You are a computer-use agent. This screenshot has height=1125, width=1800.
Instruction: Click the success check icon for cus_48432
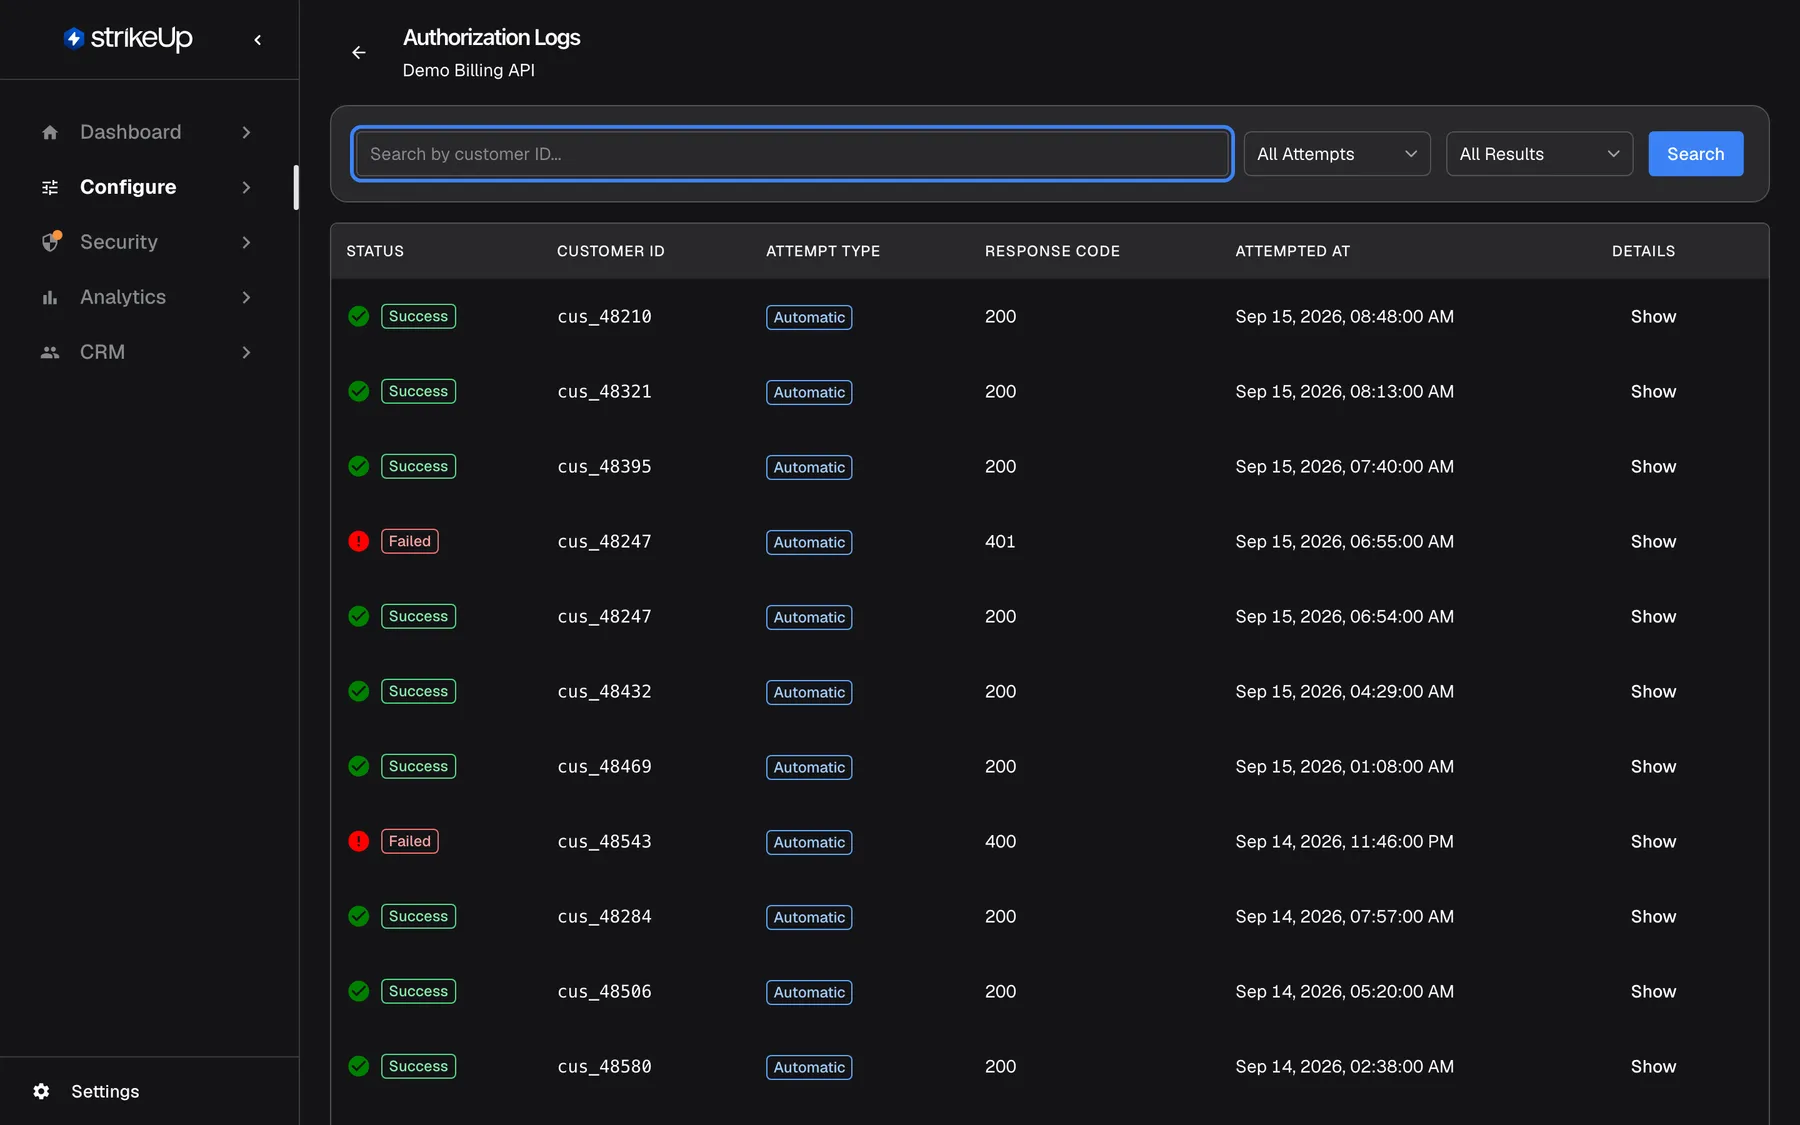359,691
